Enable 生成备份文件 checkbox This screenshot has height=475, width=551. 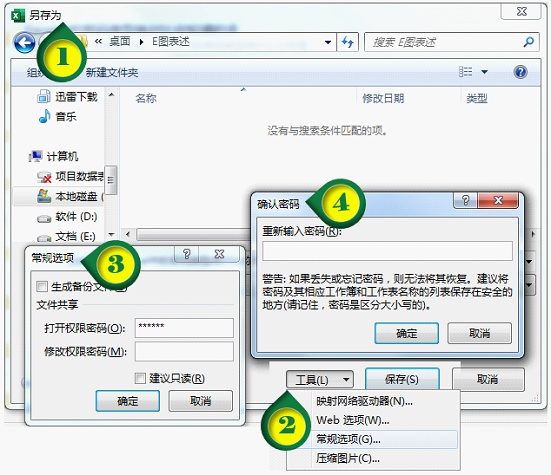click(x=42, y=287)
